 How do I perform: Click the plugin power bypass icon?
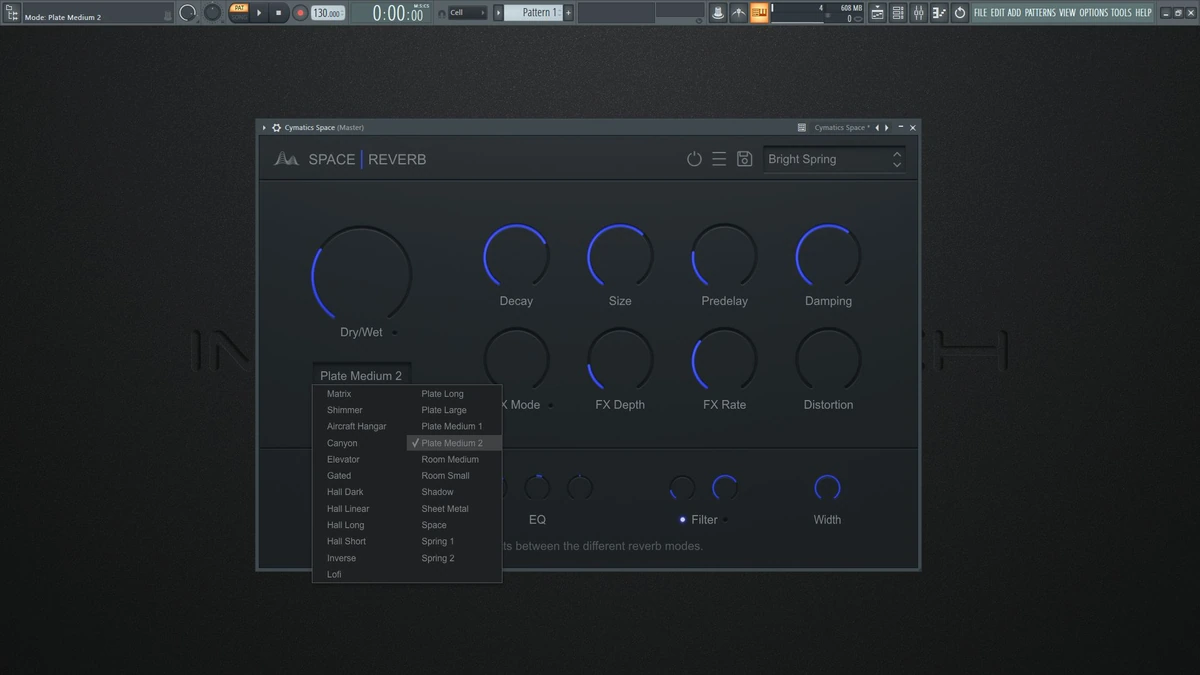point(694,159)
